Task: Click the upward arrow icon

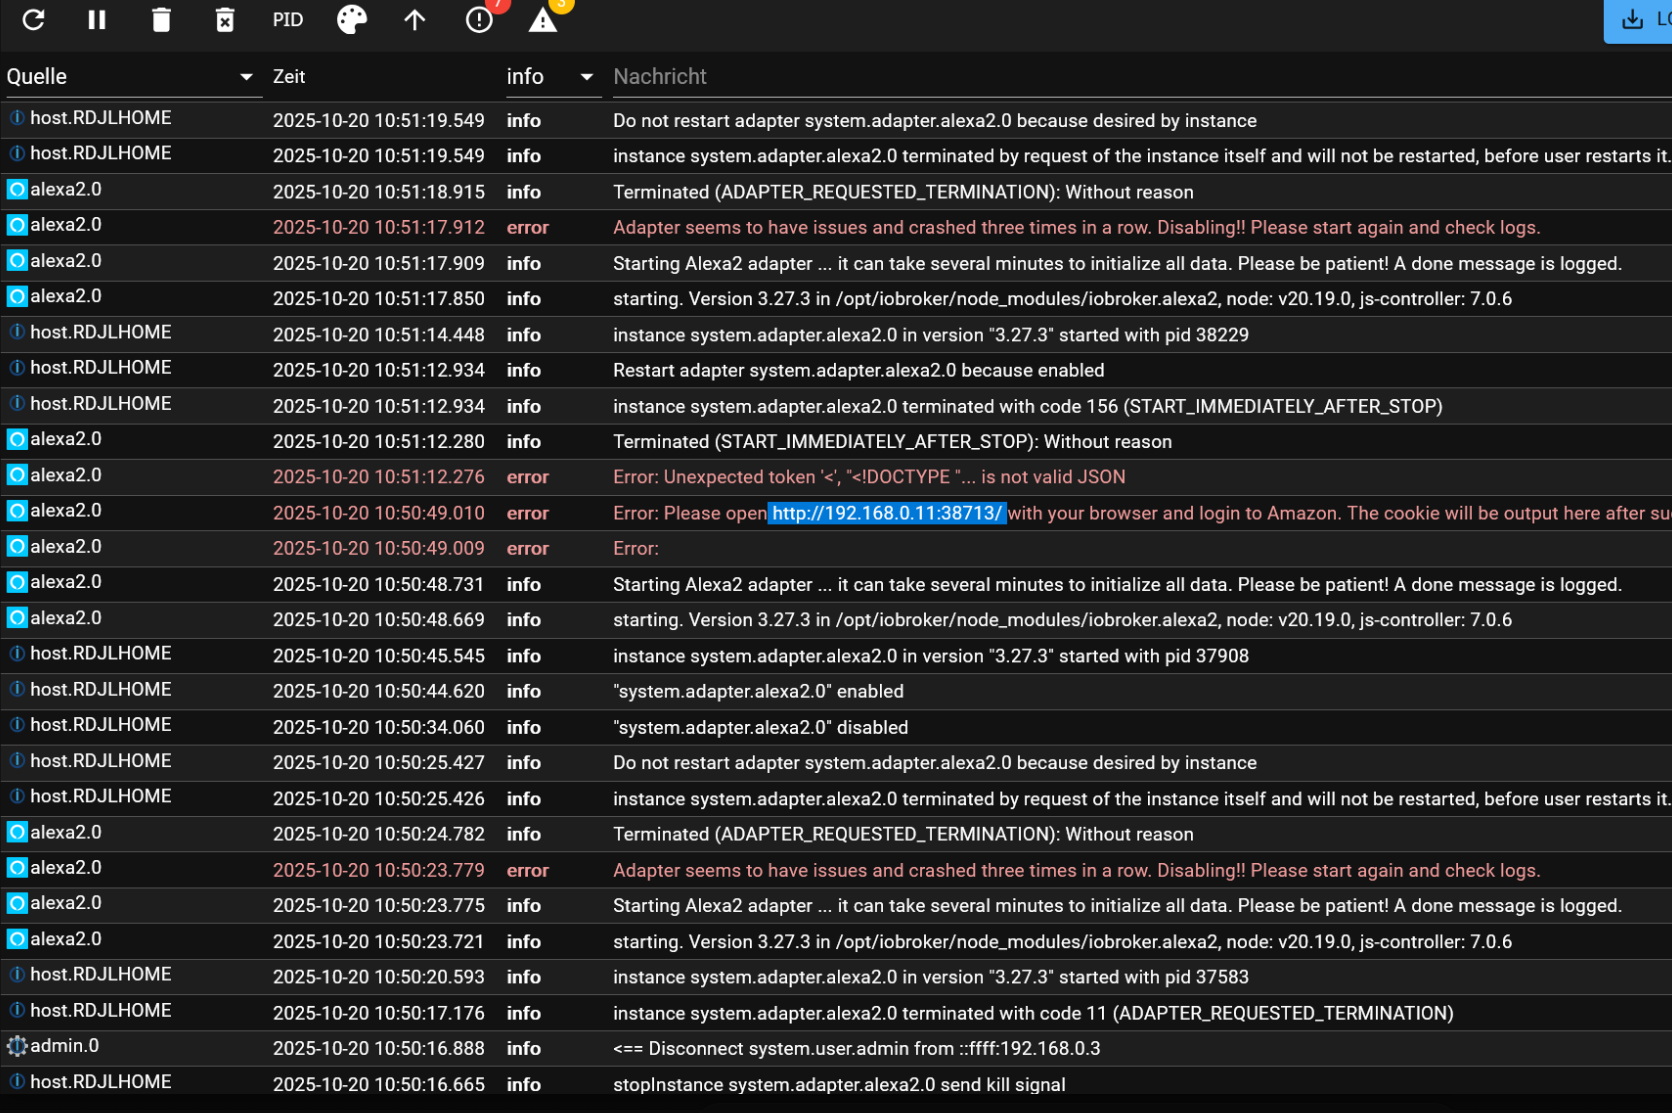Action: point(415,20)
